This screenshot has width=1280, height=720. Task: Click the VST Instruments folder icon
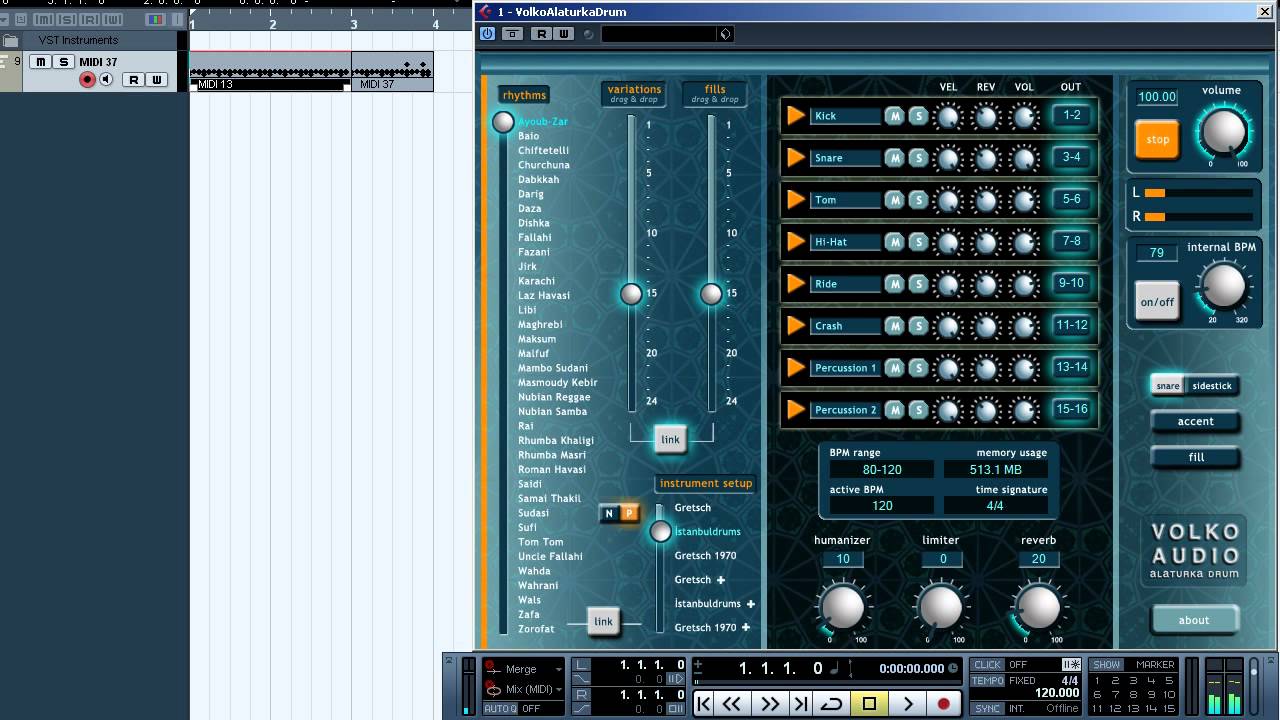click(x=11, y=41)
